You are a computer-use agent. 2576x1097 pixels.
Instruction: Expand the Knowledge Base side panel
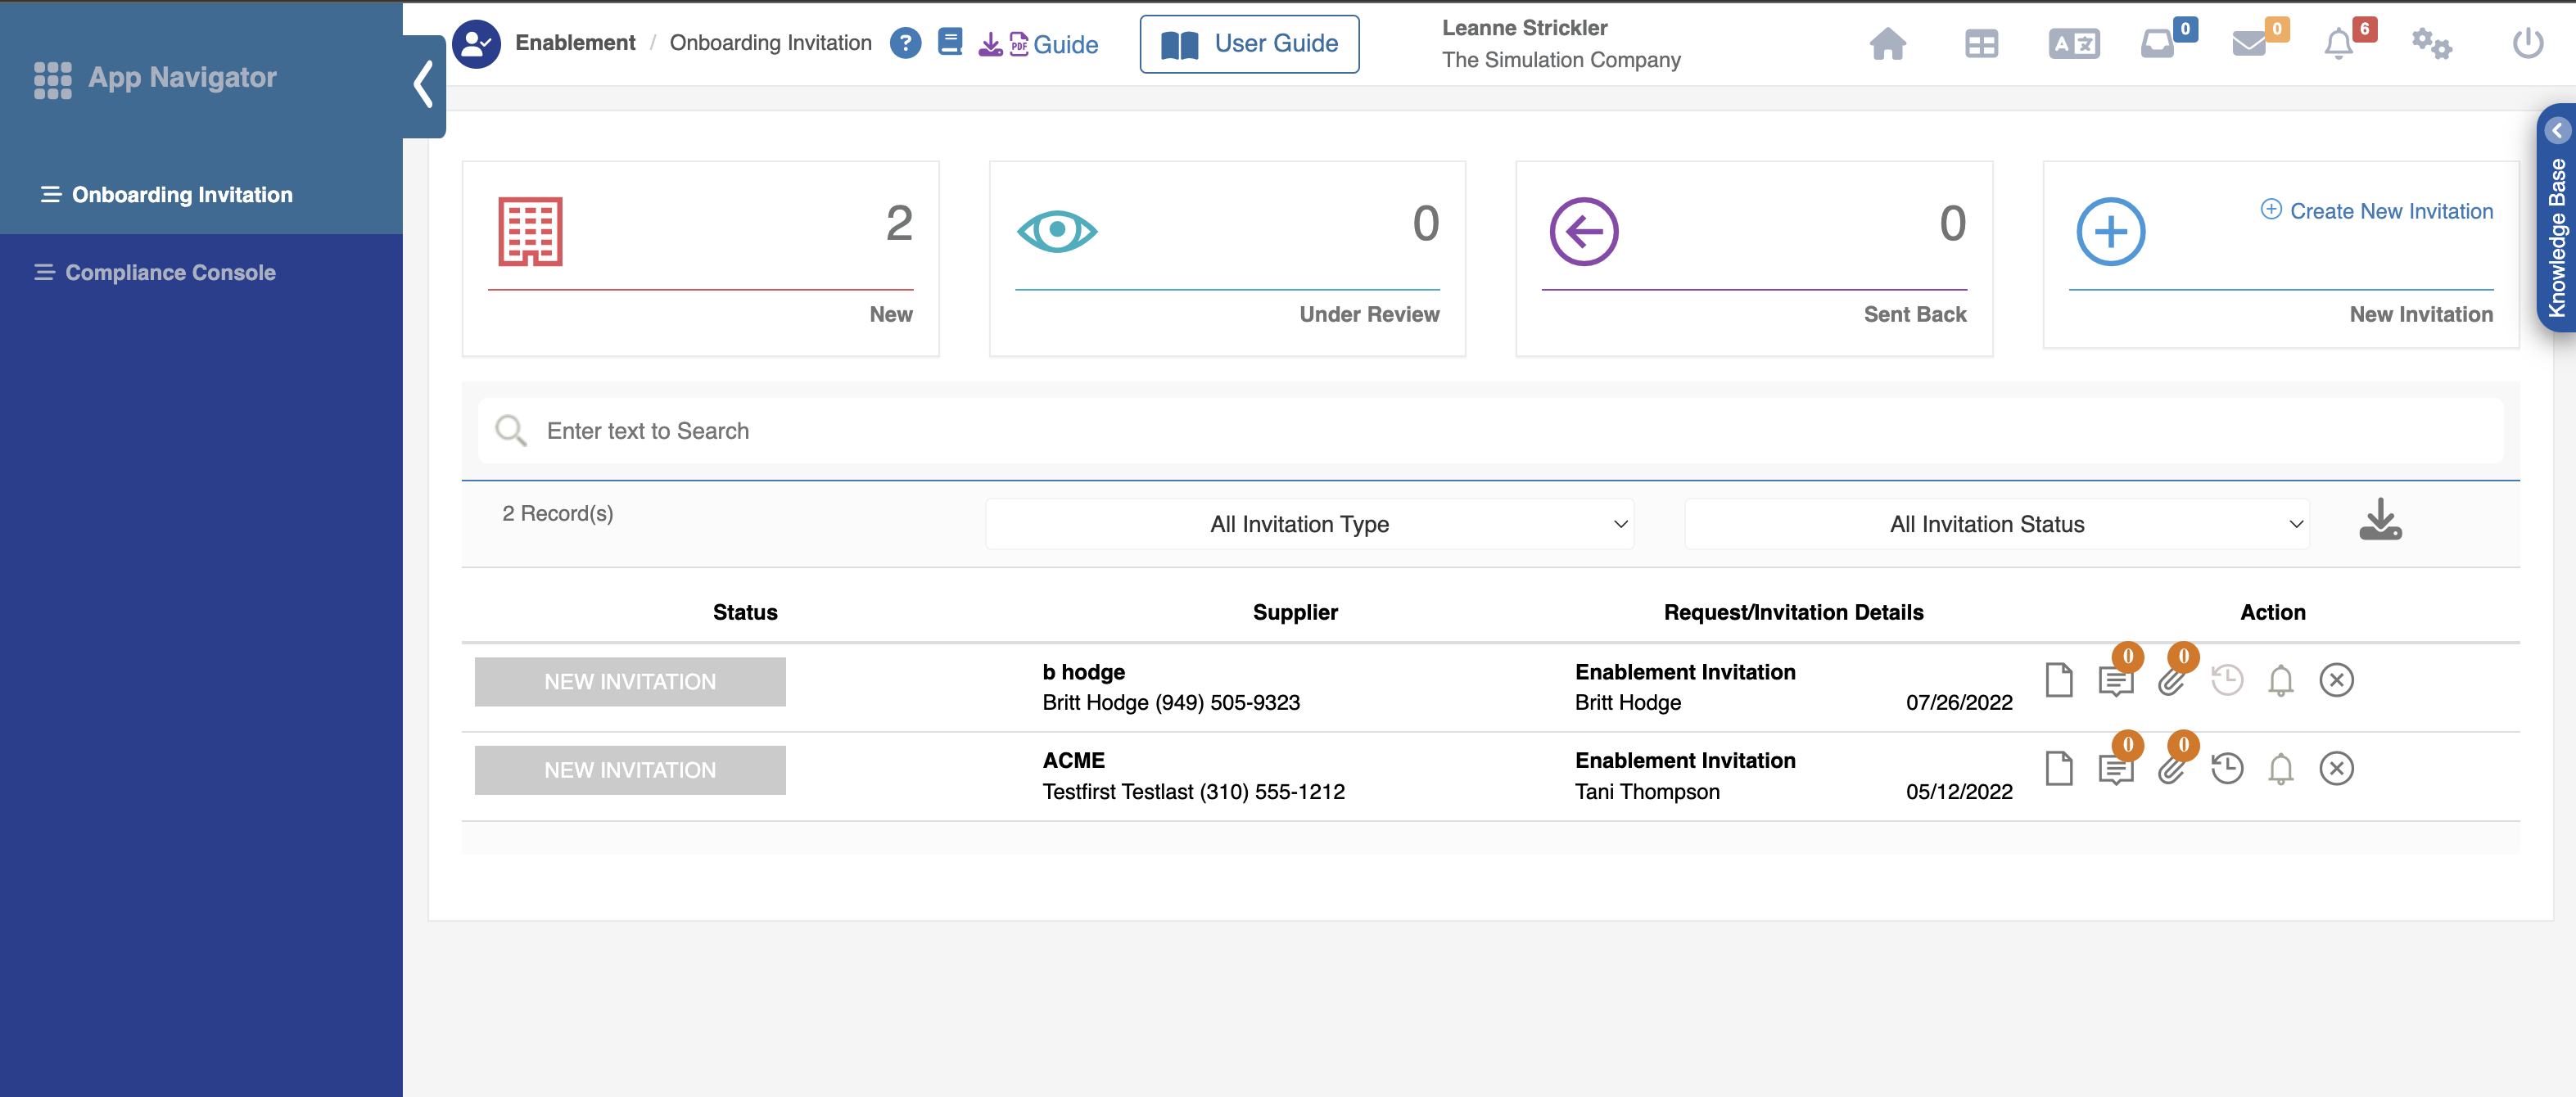tap(2557, 131)
